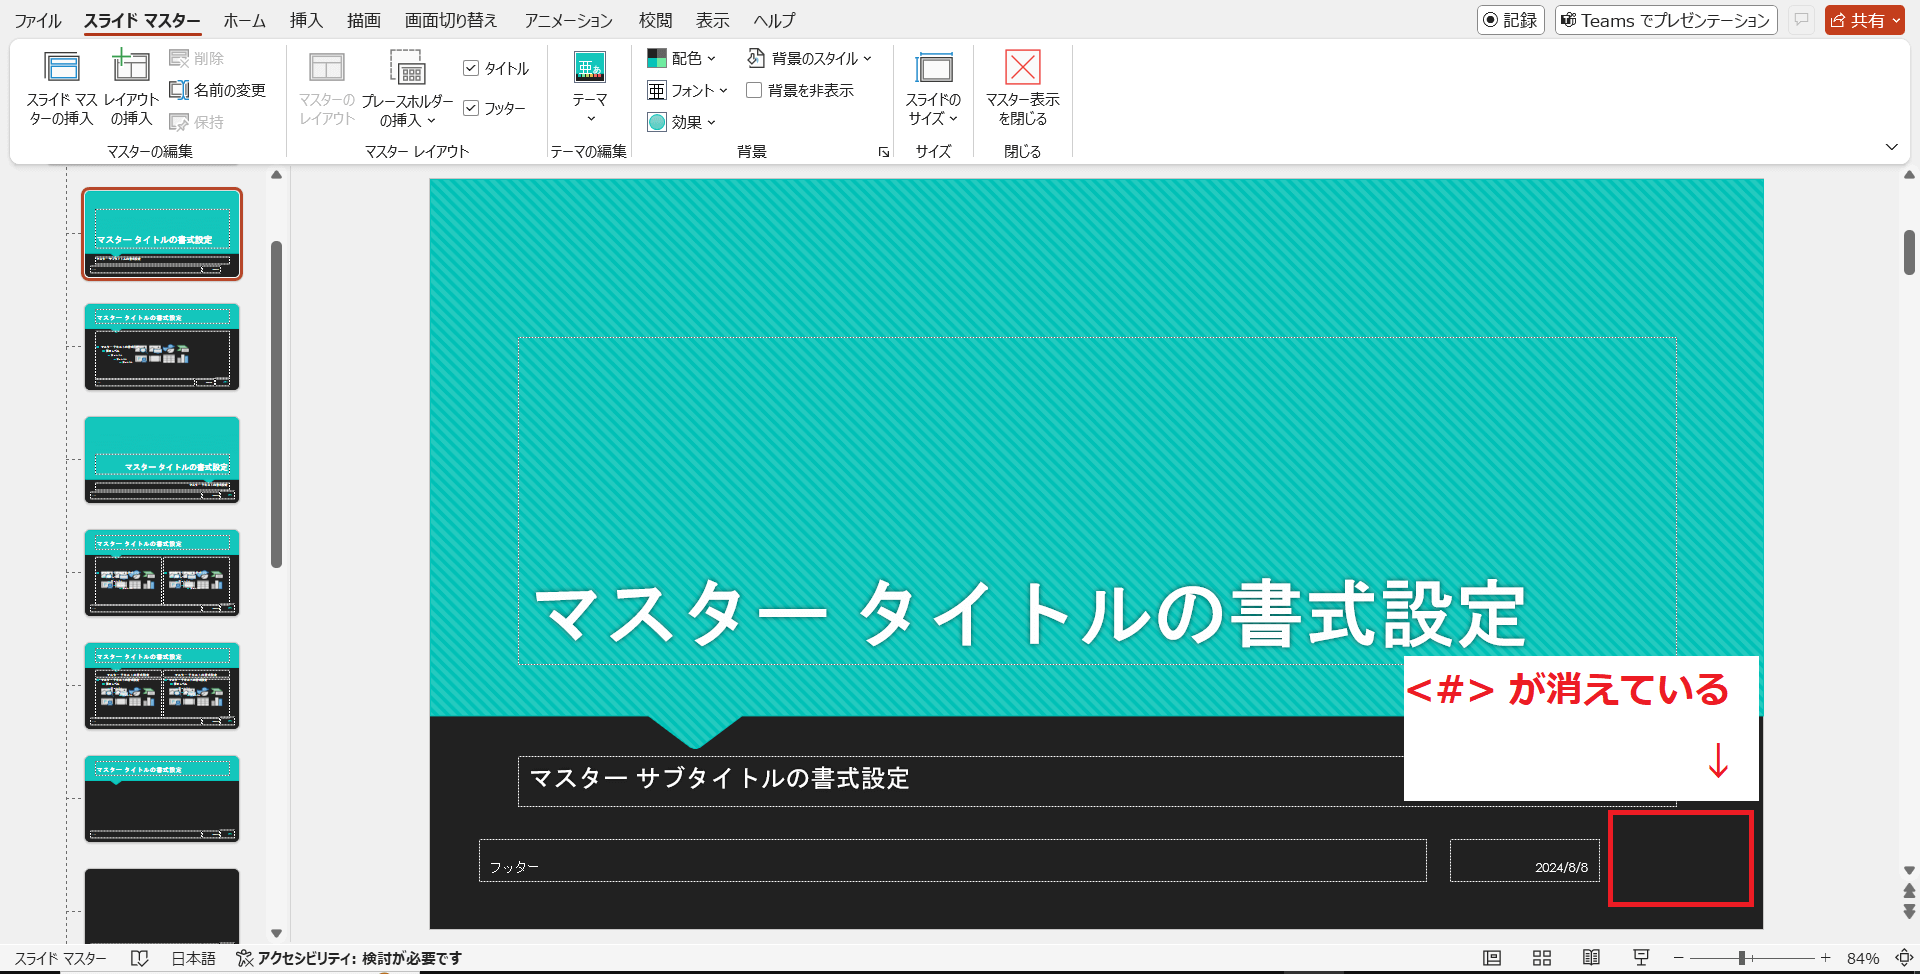Click the master title placeholder text
This screenshot has height=974, width=1920.
pyautogui.click(x=1029, y=613)
